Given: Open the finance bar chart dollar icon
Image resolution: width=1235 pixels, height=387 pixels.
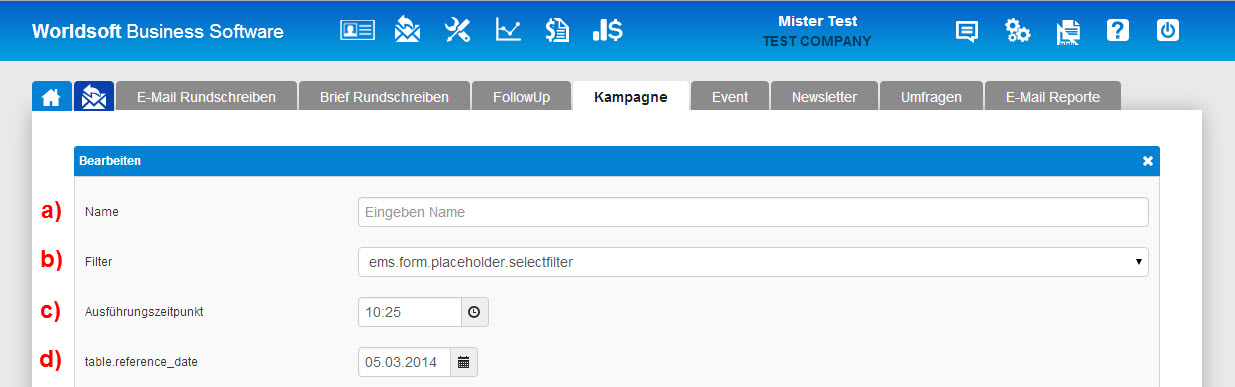Looking at the screenshot, I should [607, 30].
